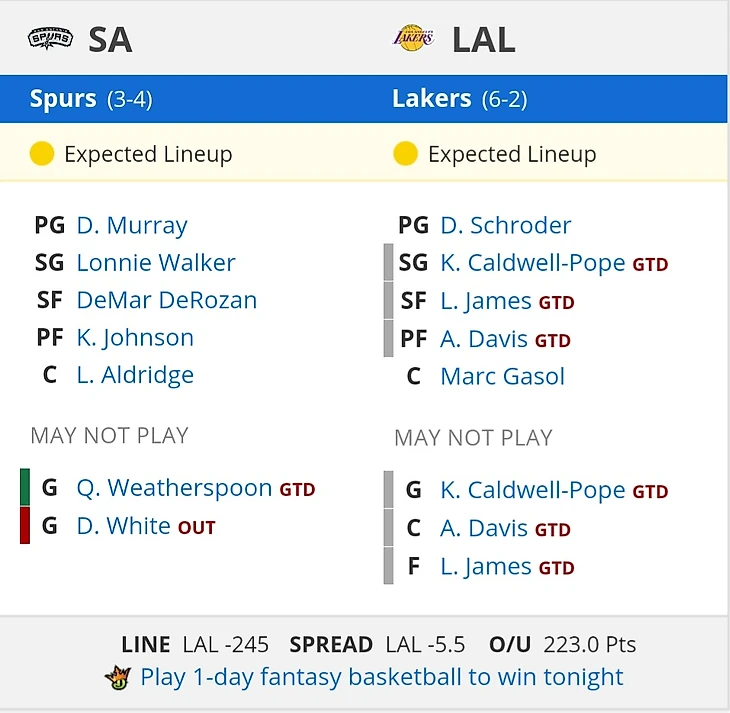Click the fantasy basketball crown icon
730x713 pixels.
pos(118,678)
